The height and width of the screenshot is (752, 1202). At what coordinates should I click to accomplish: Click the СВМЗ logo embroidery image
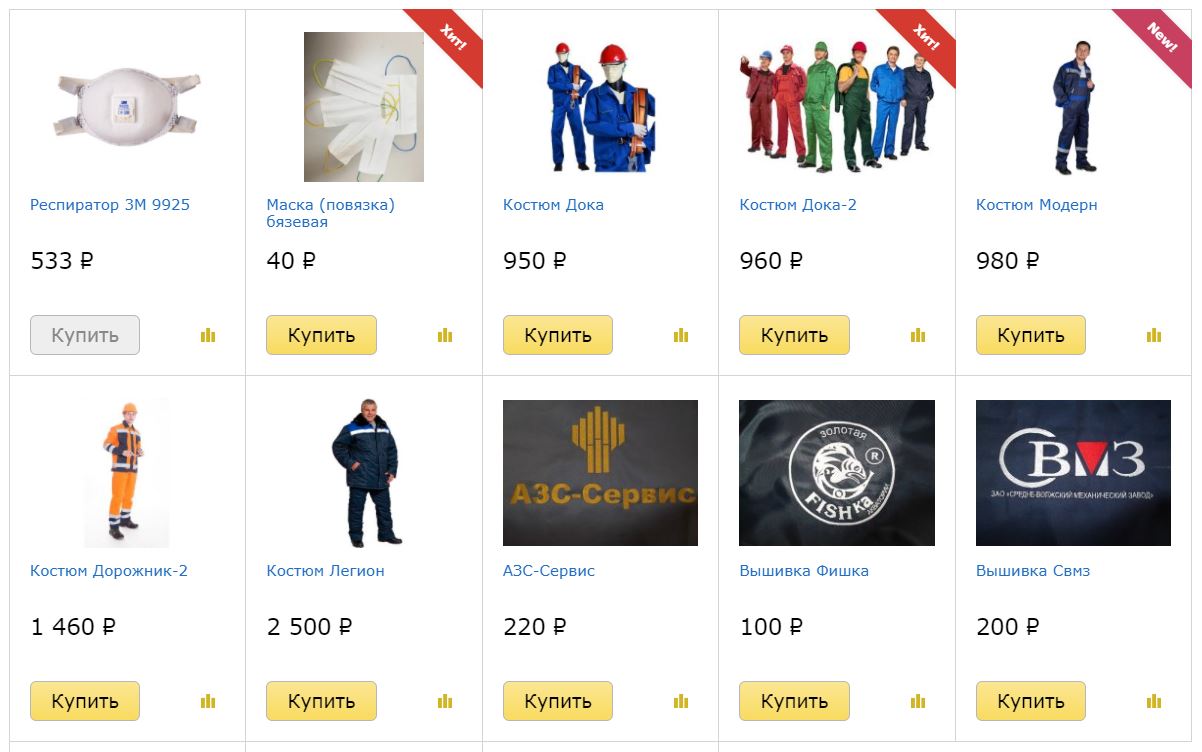tap(1073, 473)
